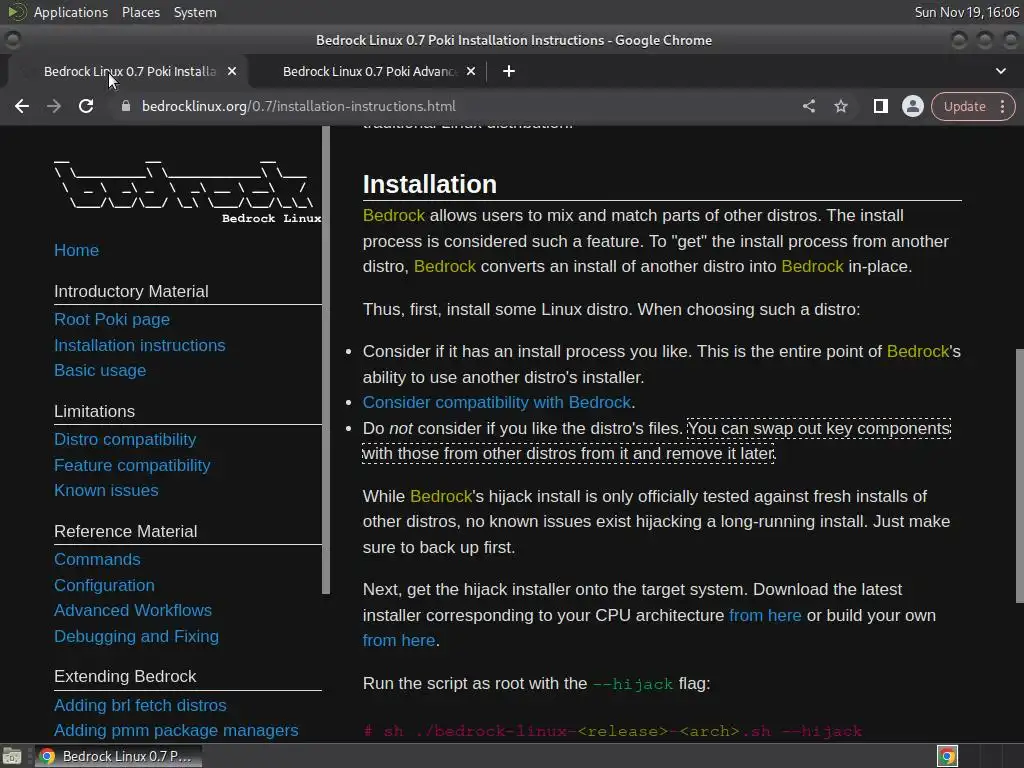1024x768 pixels.
Task: Follow the Consider compatibility with Bedrock link
Action: point(497,402)
